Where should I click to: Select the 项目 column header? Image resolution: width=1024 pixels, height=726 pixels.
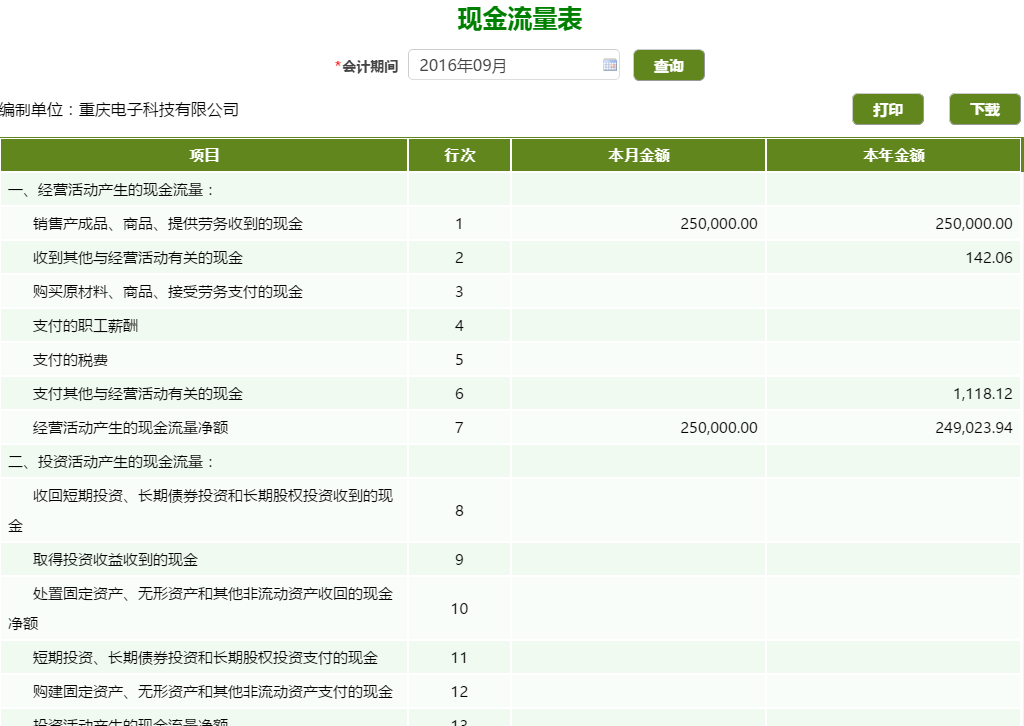[204, 155]
